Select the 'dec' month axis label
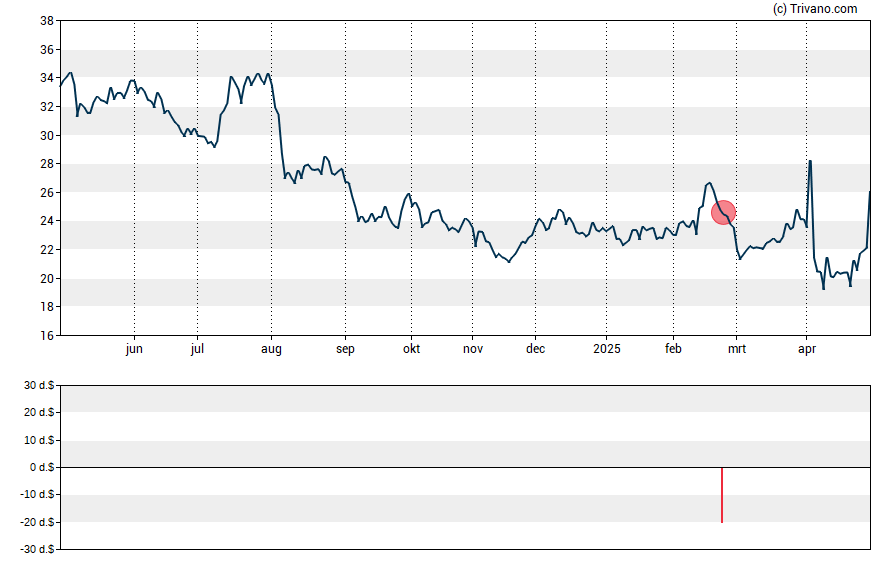888x565 pixels. [535, 349]
